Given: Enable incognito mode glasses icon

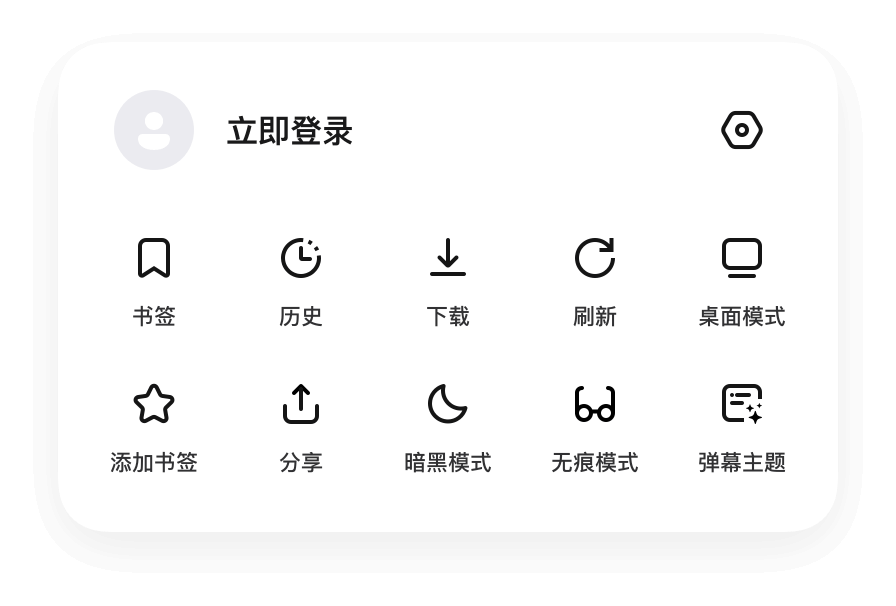Looking at the screenshot, I should click(x=595, y=404).
